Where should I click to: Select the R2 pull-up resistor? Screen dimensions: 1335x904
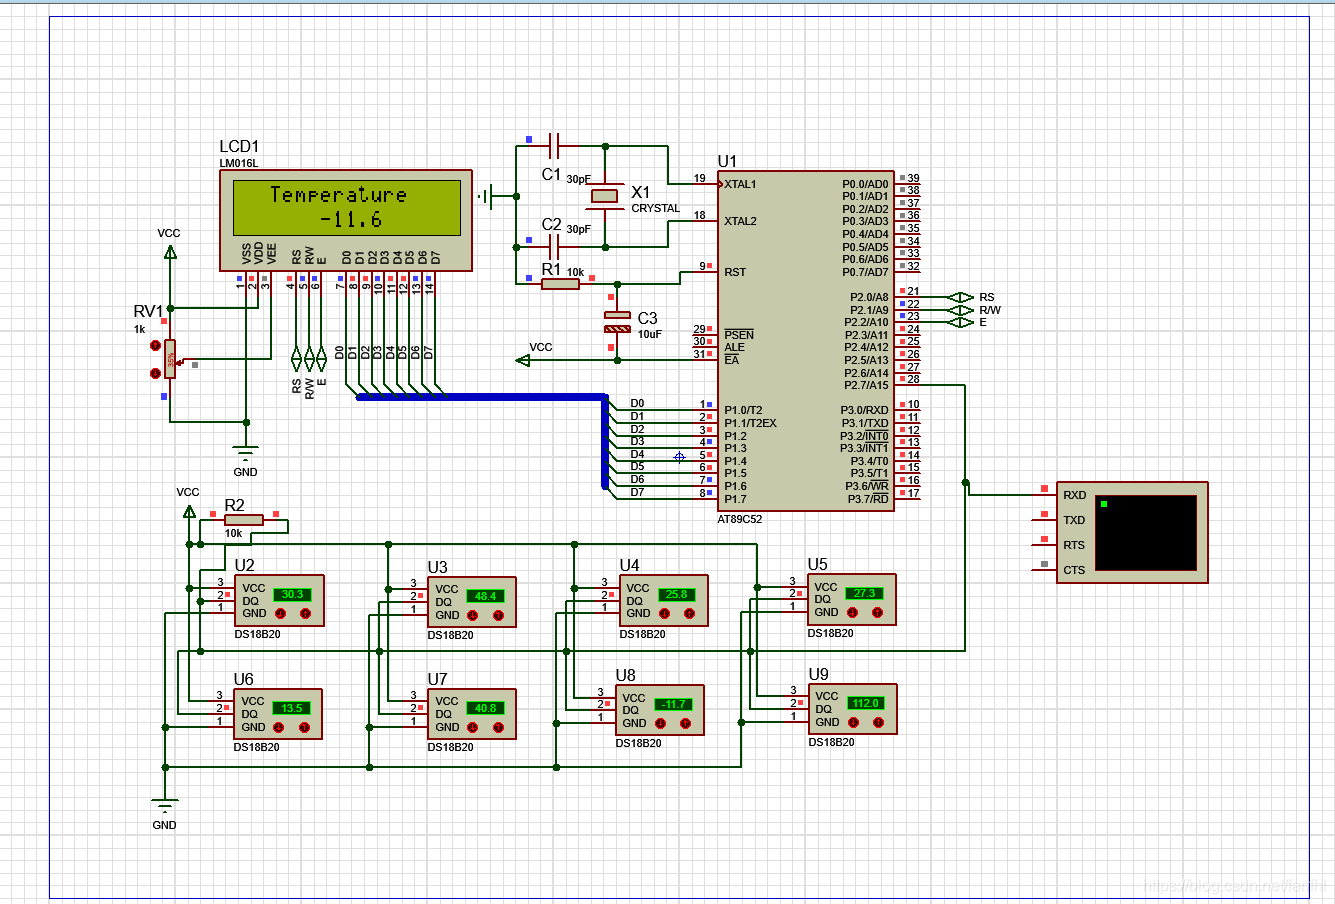[244, 520]
